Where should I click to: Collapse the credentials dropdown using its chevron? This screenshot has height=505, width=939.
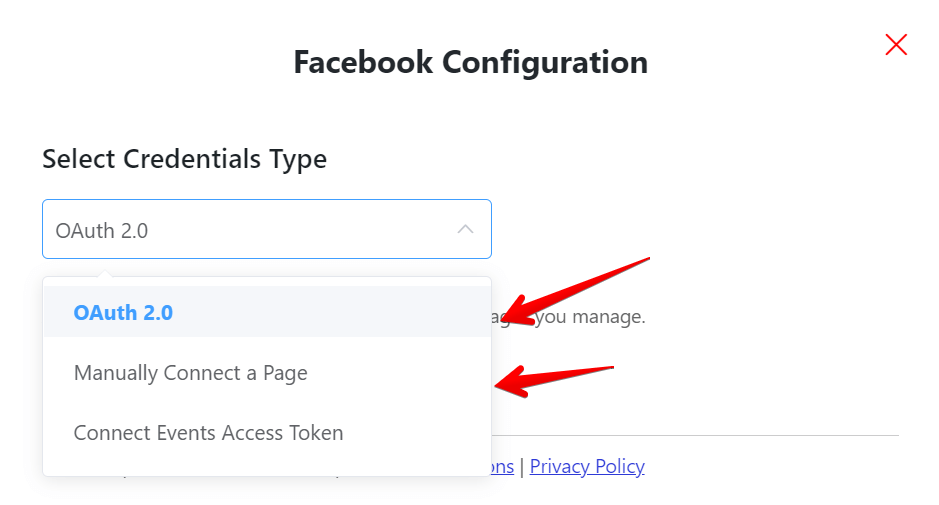click(x=465, y=229)
